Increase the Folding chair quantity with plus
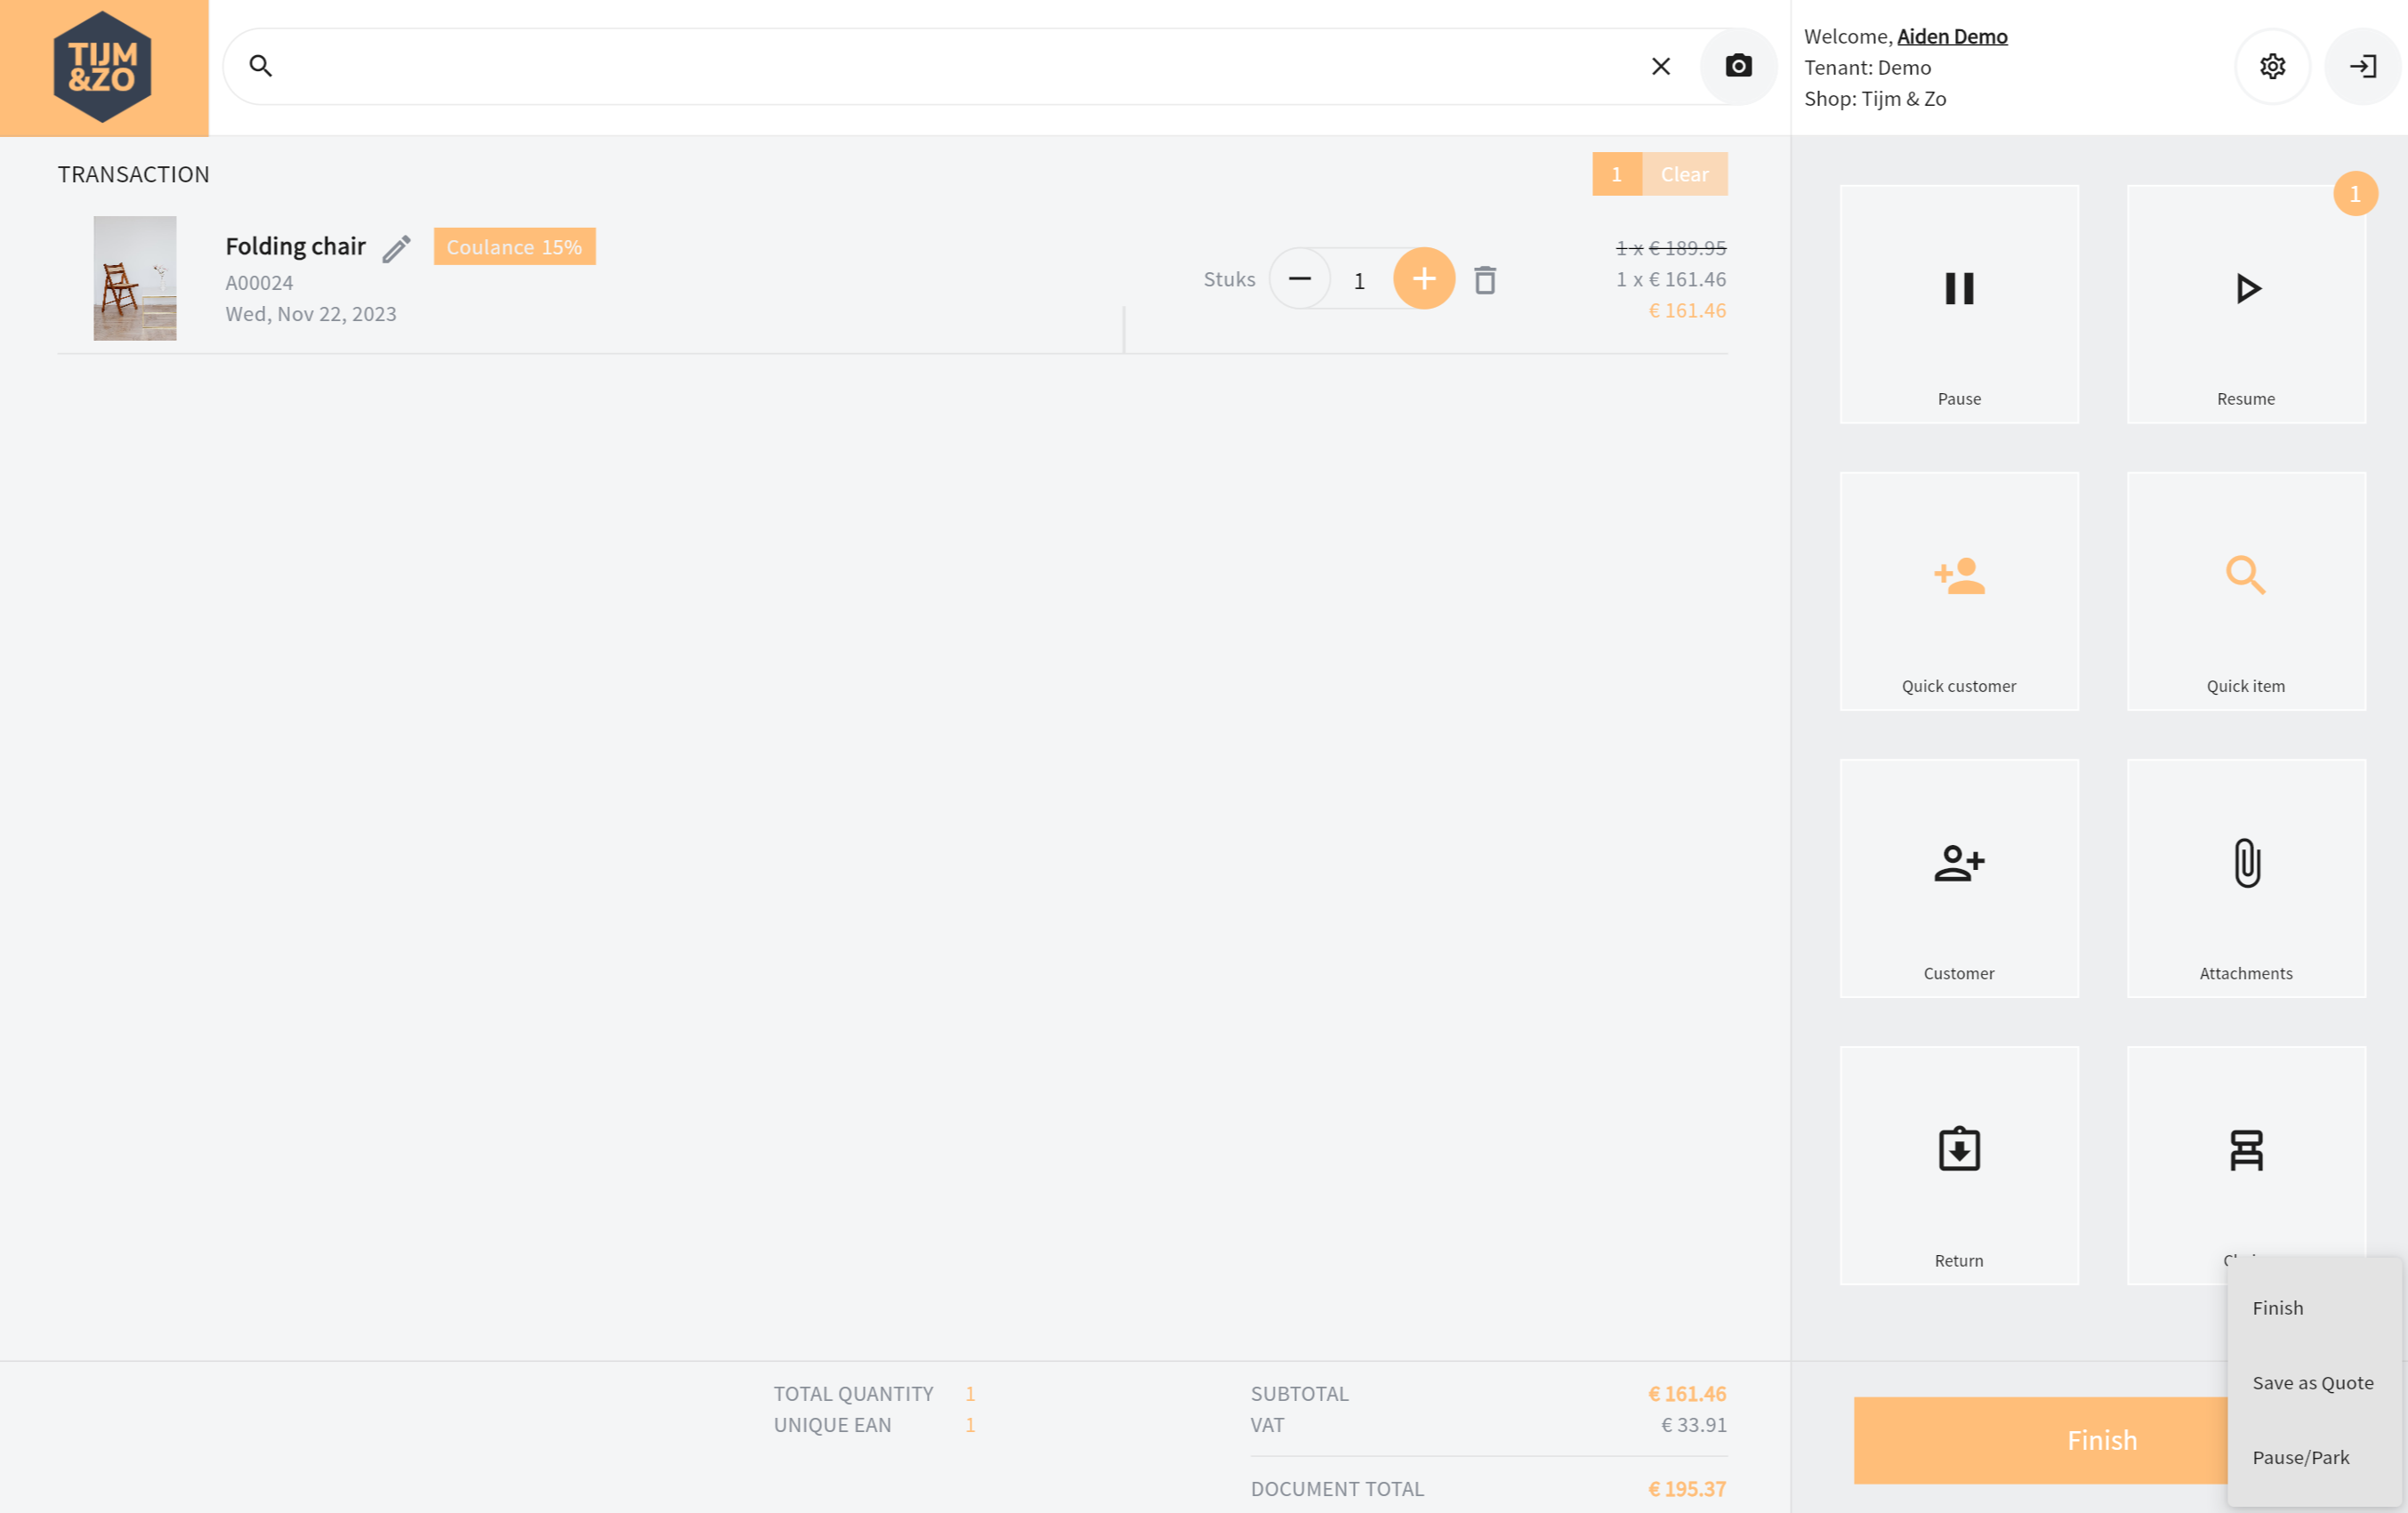The image size is (2408, 1513). pos(1423,279)
